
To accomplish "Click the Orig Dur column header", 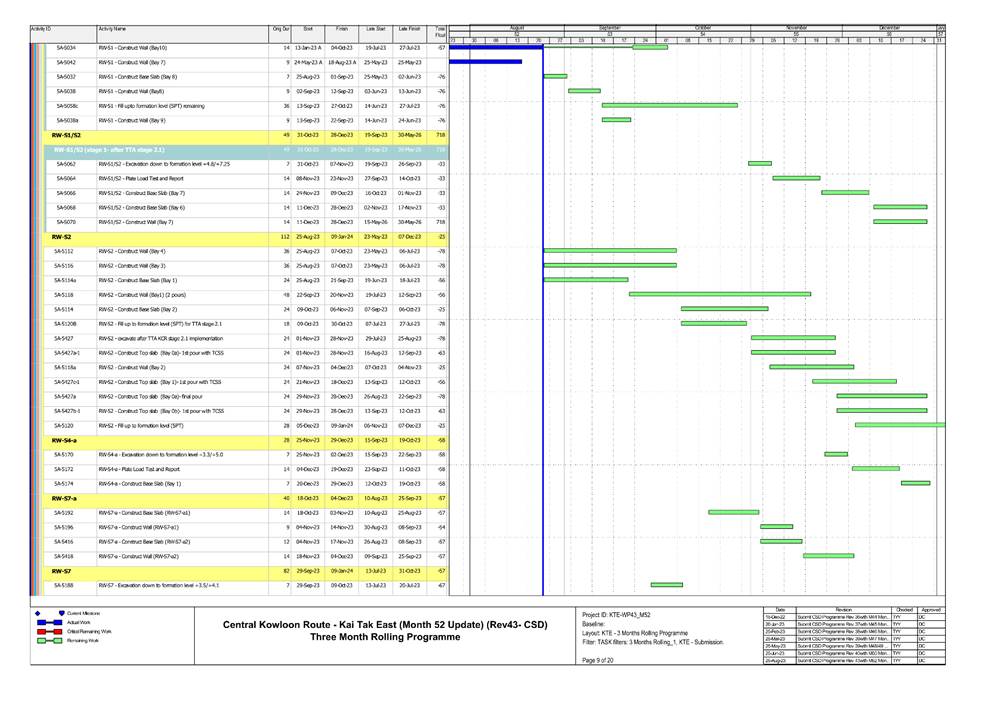I will coord(281,31).
